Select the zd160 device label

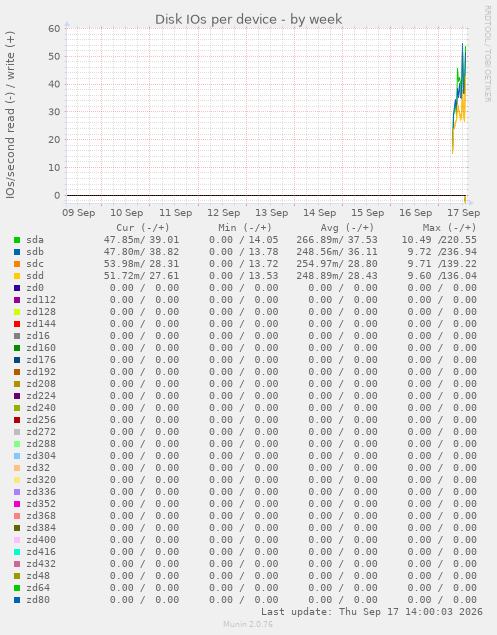tap(41, 348)
